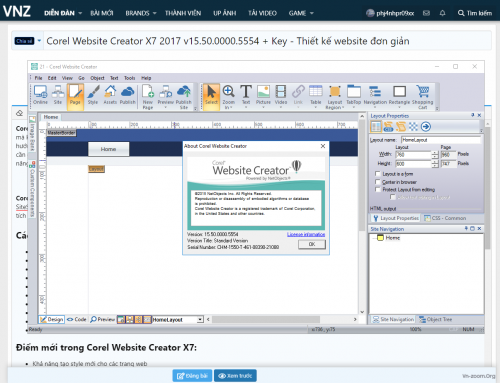Expand the DIỄN ĐÀN dropdown arrow

[x=80, y=13]
